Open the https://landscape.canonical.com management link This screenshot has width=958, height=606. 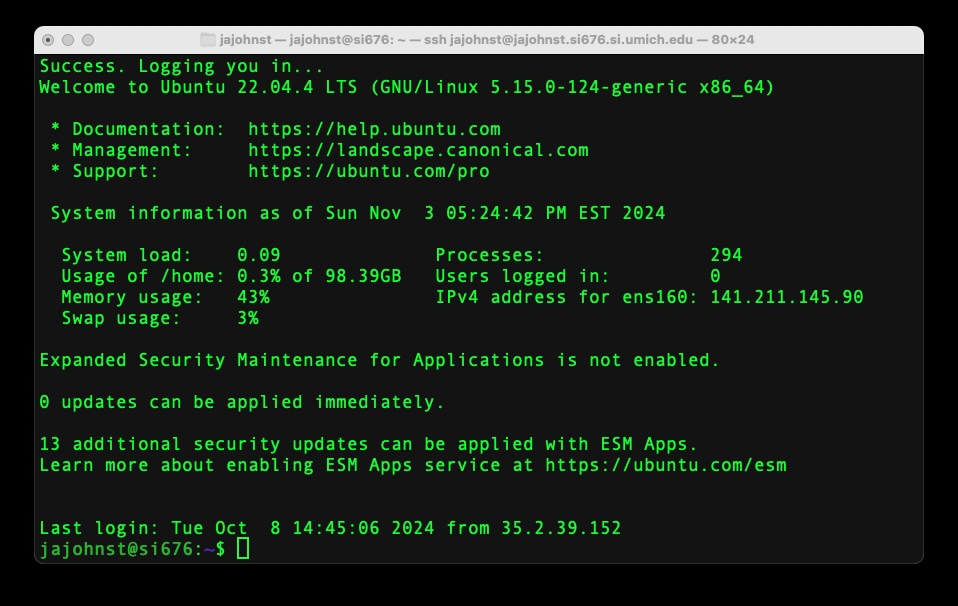point(418,150)
